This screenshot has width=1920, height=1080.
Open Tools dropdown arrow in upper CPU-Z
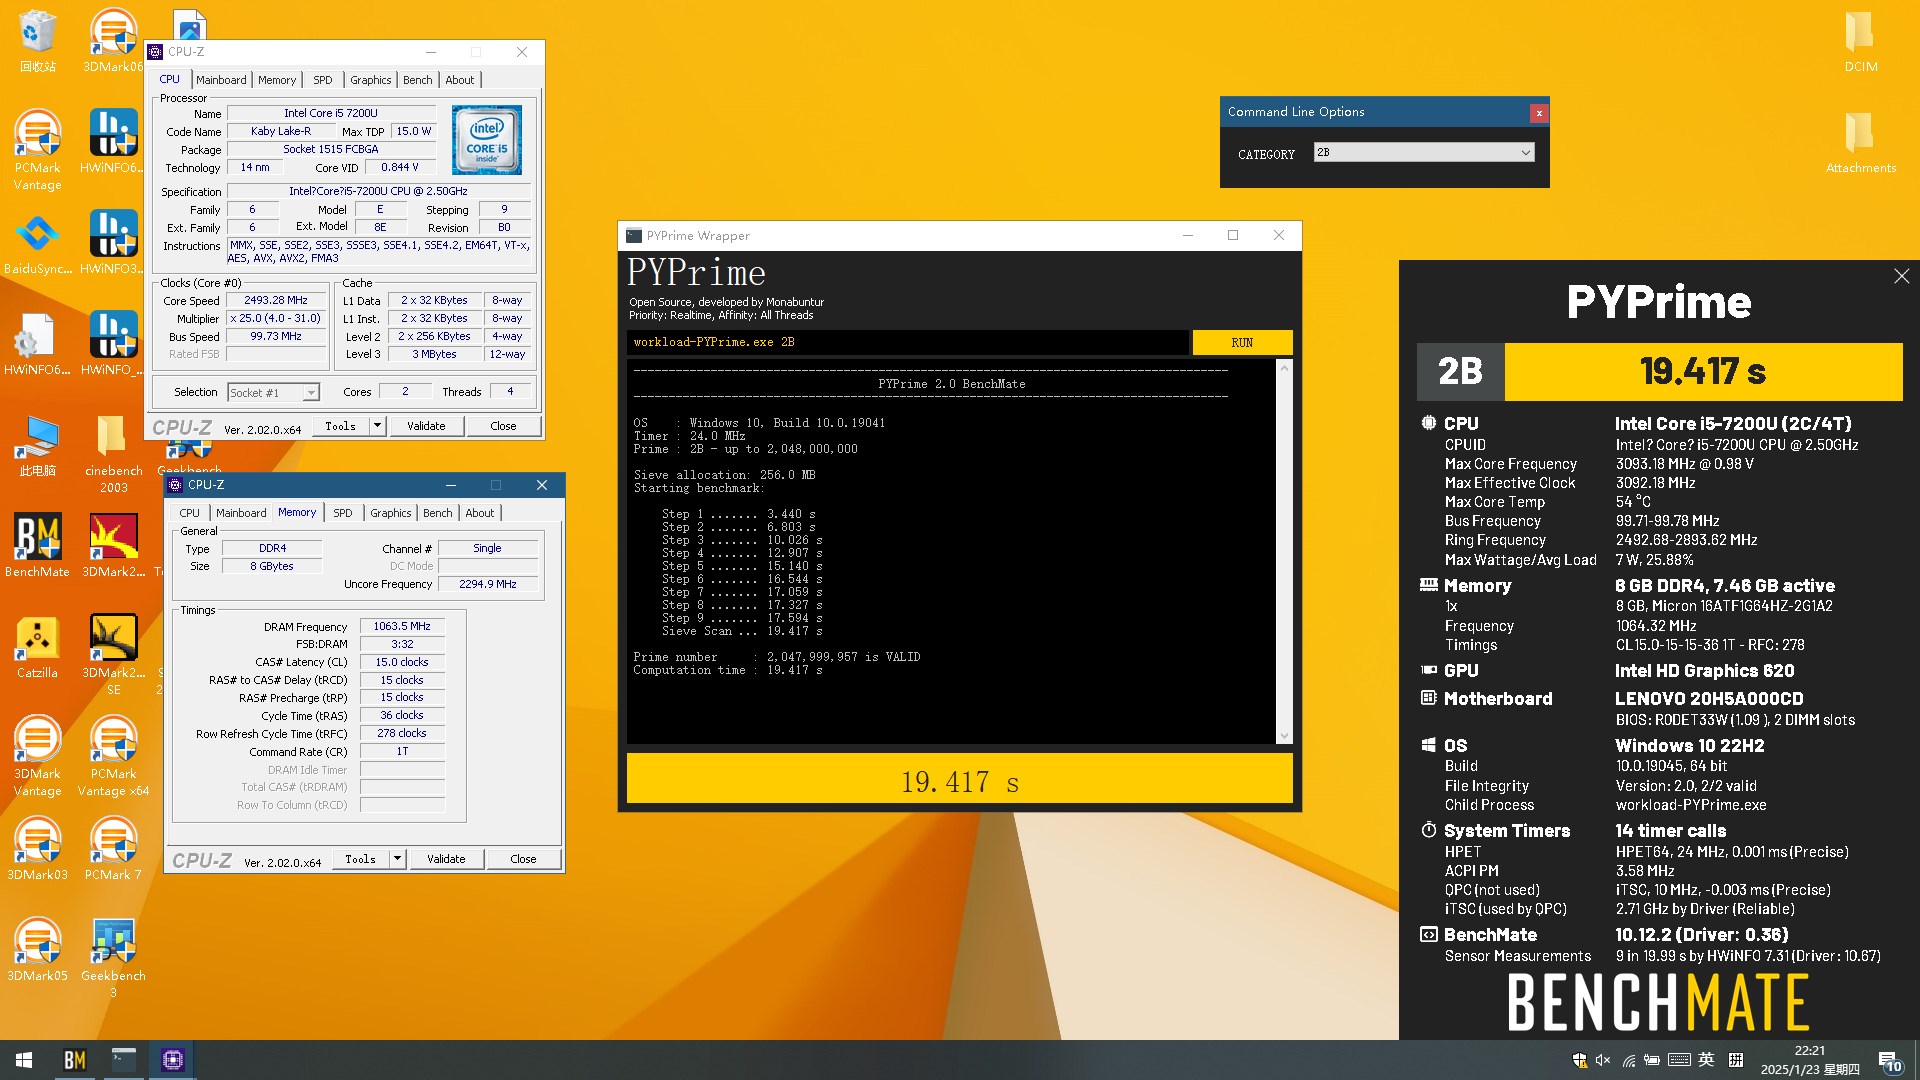(x=377, y=426)
